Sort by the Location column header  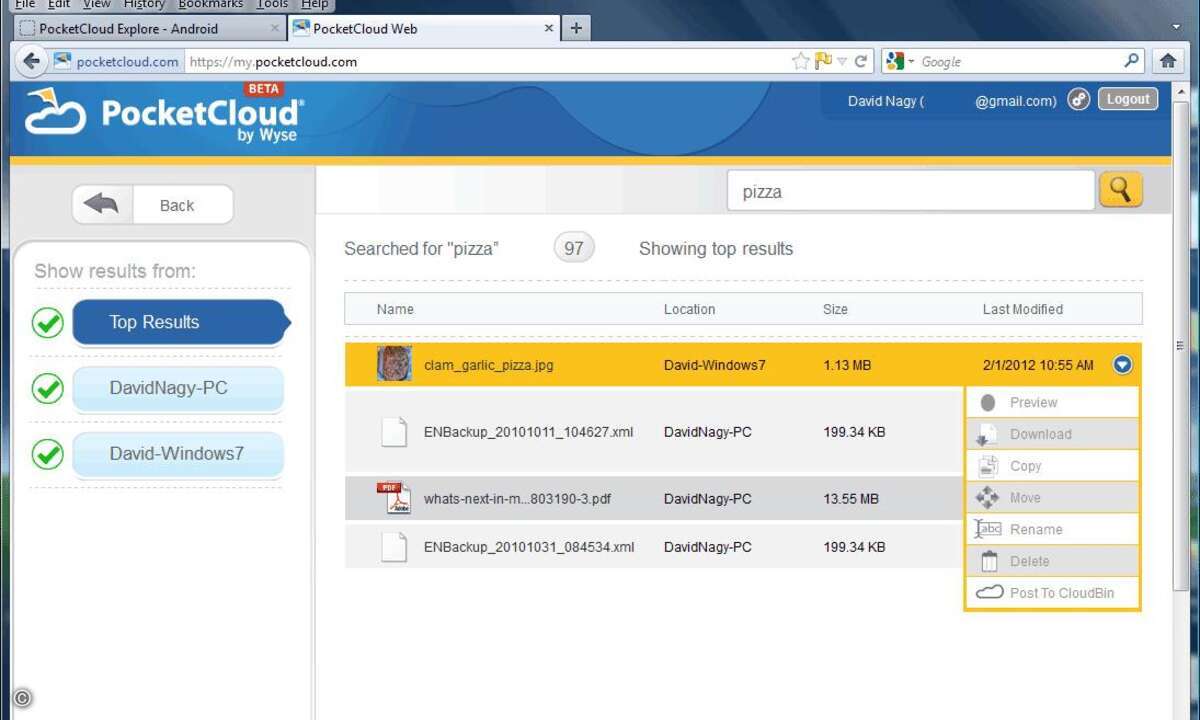pos(690,309)
